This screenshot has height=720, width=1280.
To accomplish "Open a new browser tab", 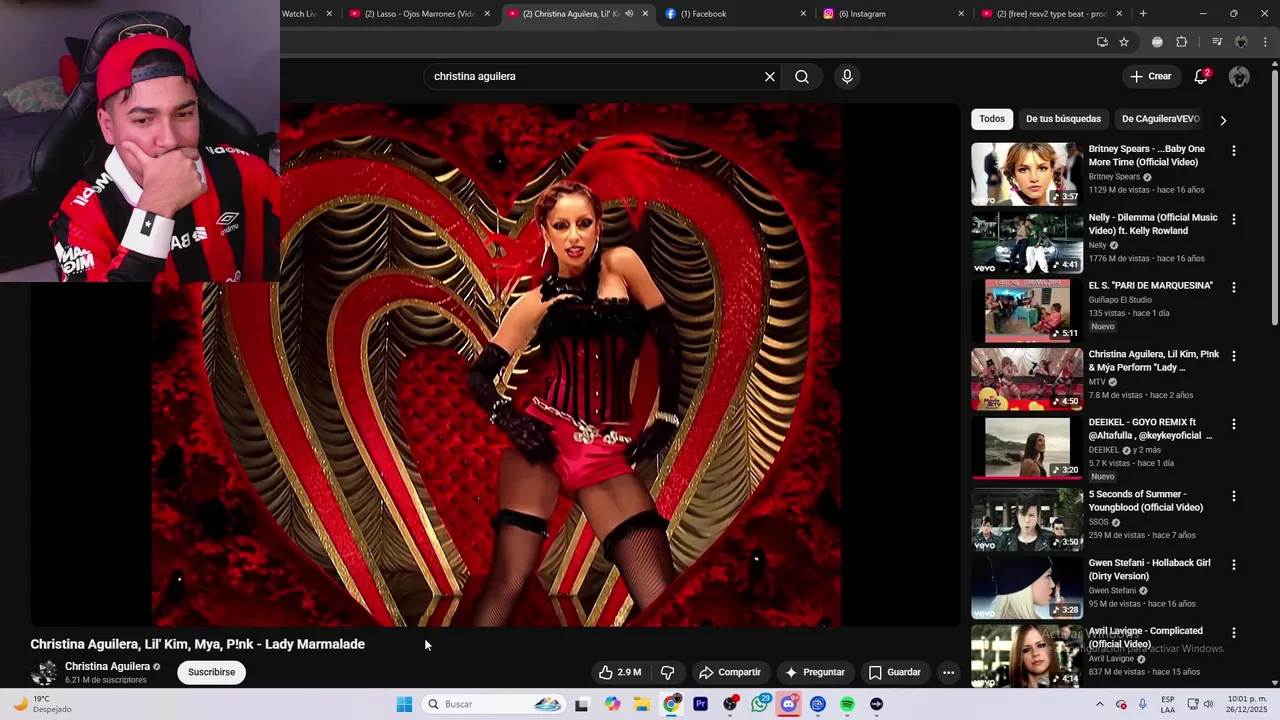I will 1143,14.
